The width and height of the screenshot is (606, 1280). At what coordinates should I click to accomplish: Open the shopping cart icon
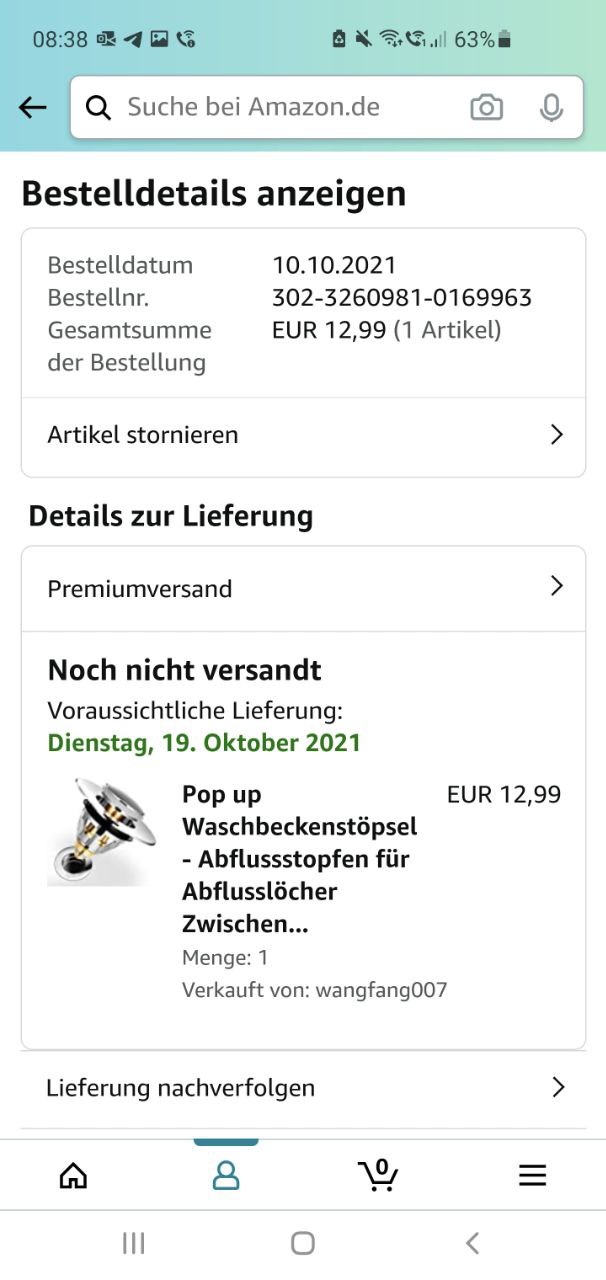[378, 1175]
